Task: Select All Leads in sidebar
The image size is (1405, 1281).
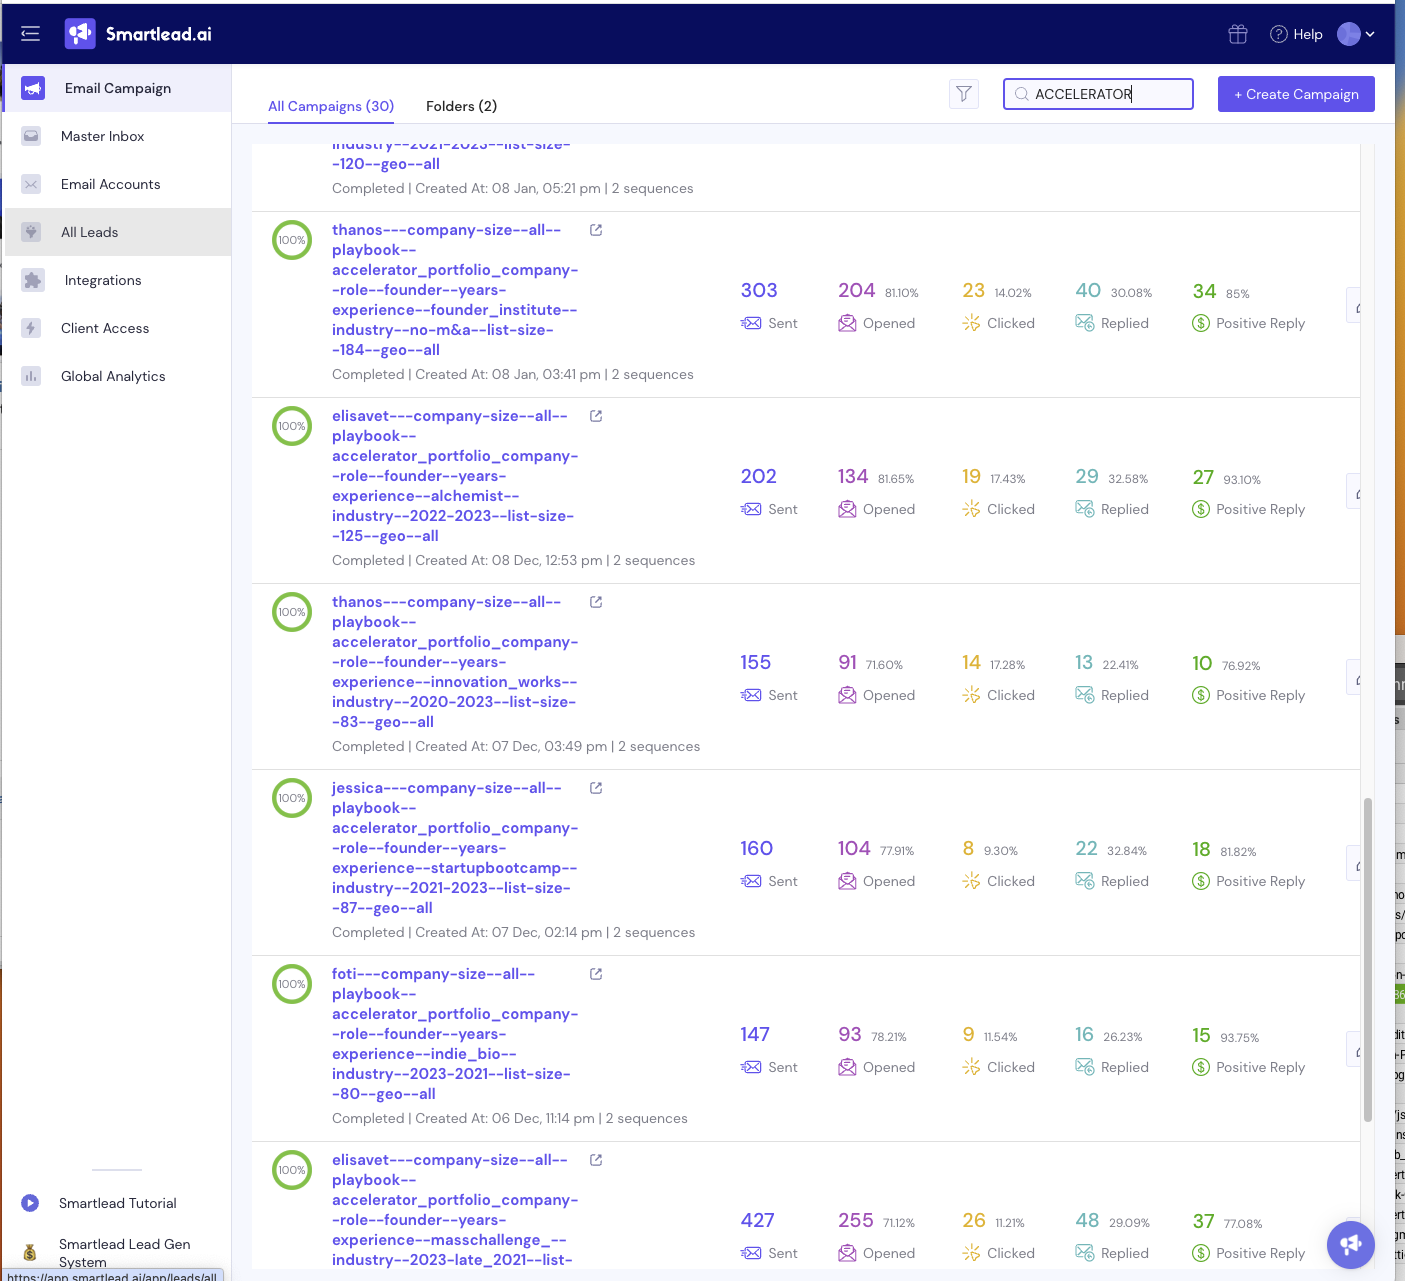Action: (118, 232)
